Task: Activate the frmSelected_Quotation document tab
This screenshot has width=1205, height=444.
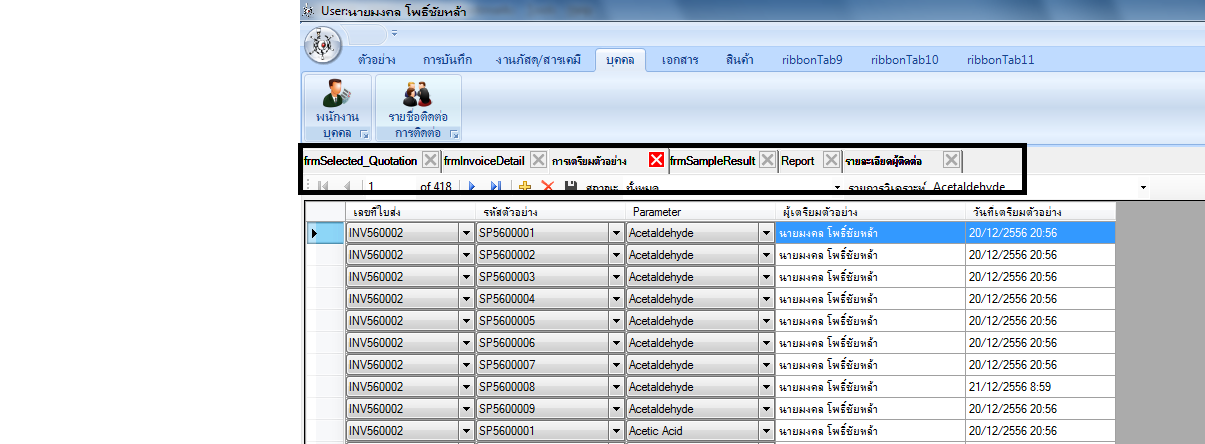Action: point(361,160)
